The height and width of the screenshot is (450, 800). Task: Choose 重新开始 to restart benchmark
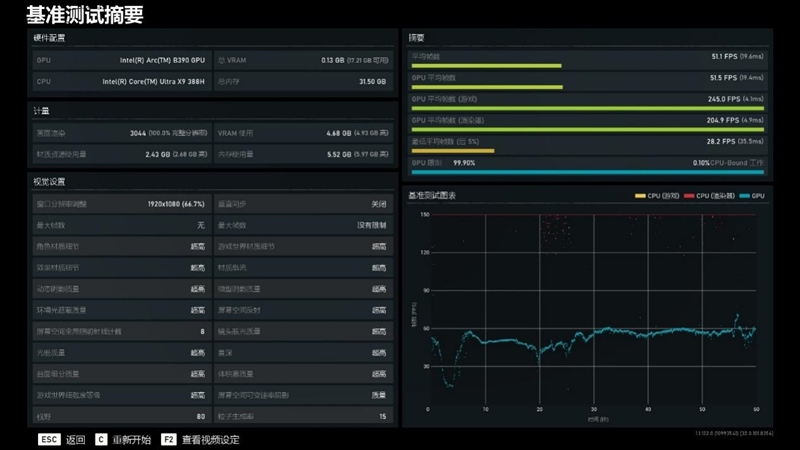(132, 440)
